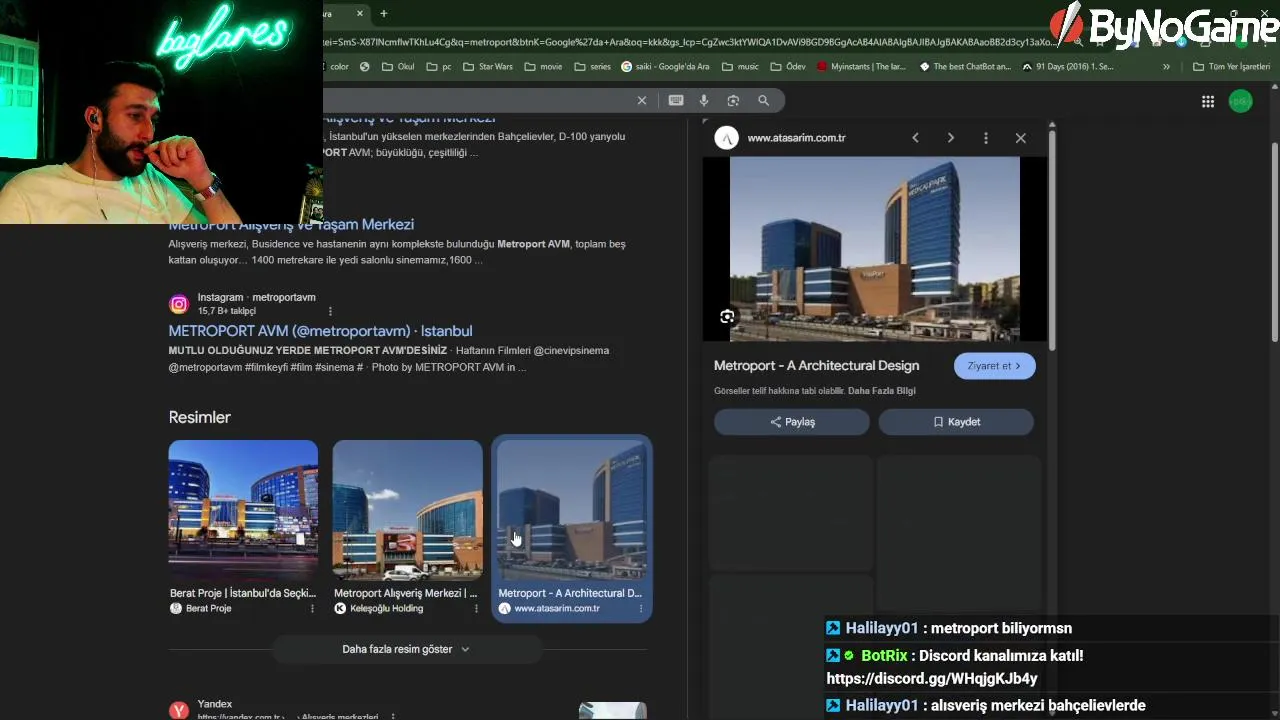Expand Daha fazla resim göster

pos(406,649)
